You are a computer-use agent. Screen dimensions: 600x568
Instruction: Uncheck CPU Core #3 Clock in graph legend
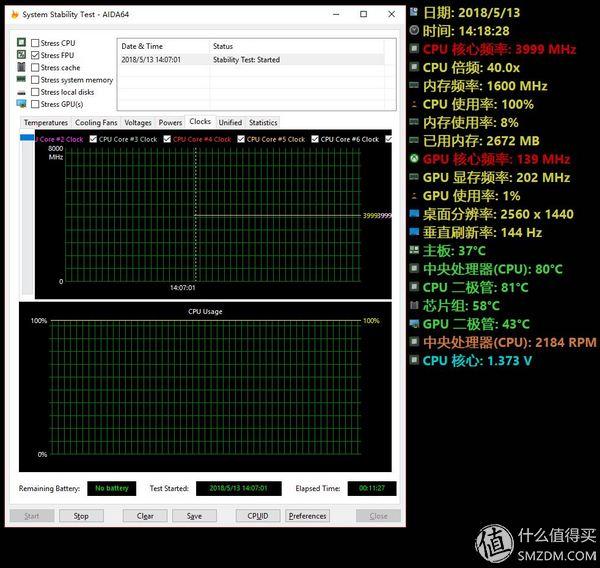93,139
